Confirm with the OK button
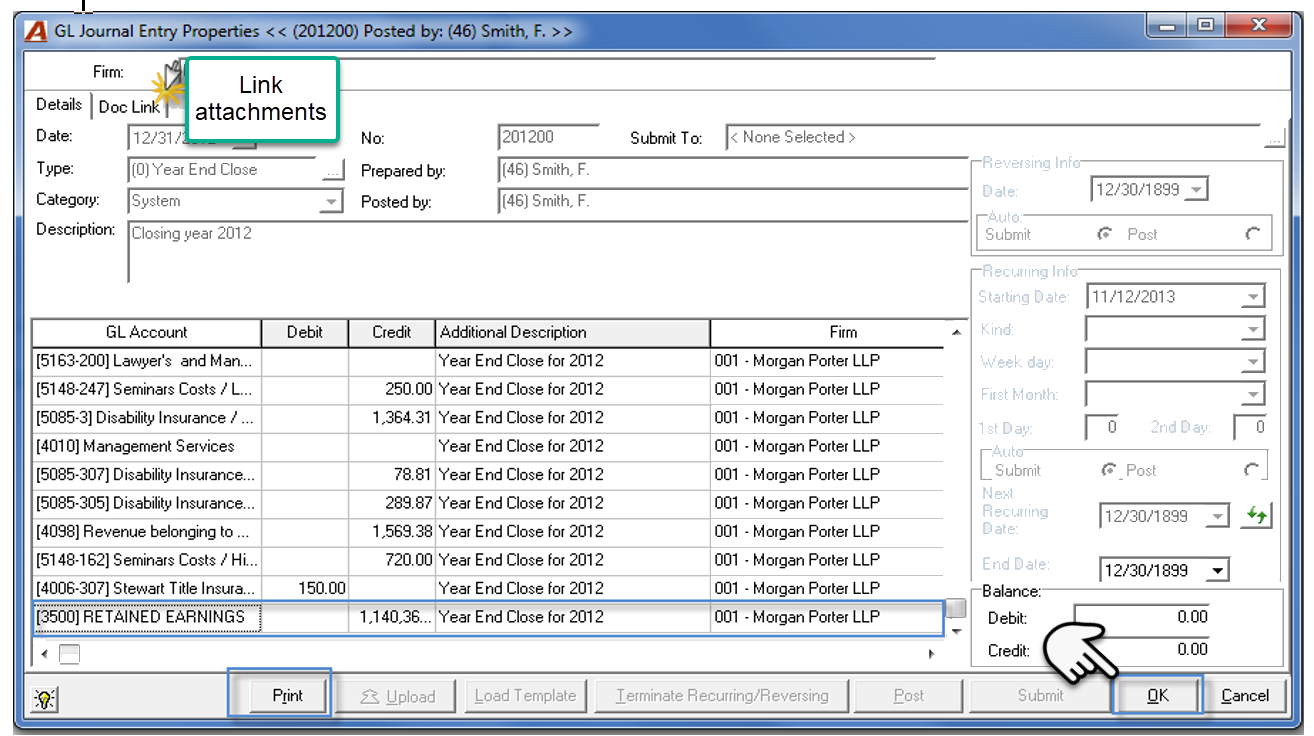1314x736 pixels. pyautogui.click(x=1158, y=696)
